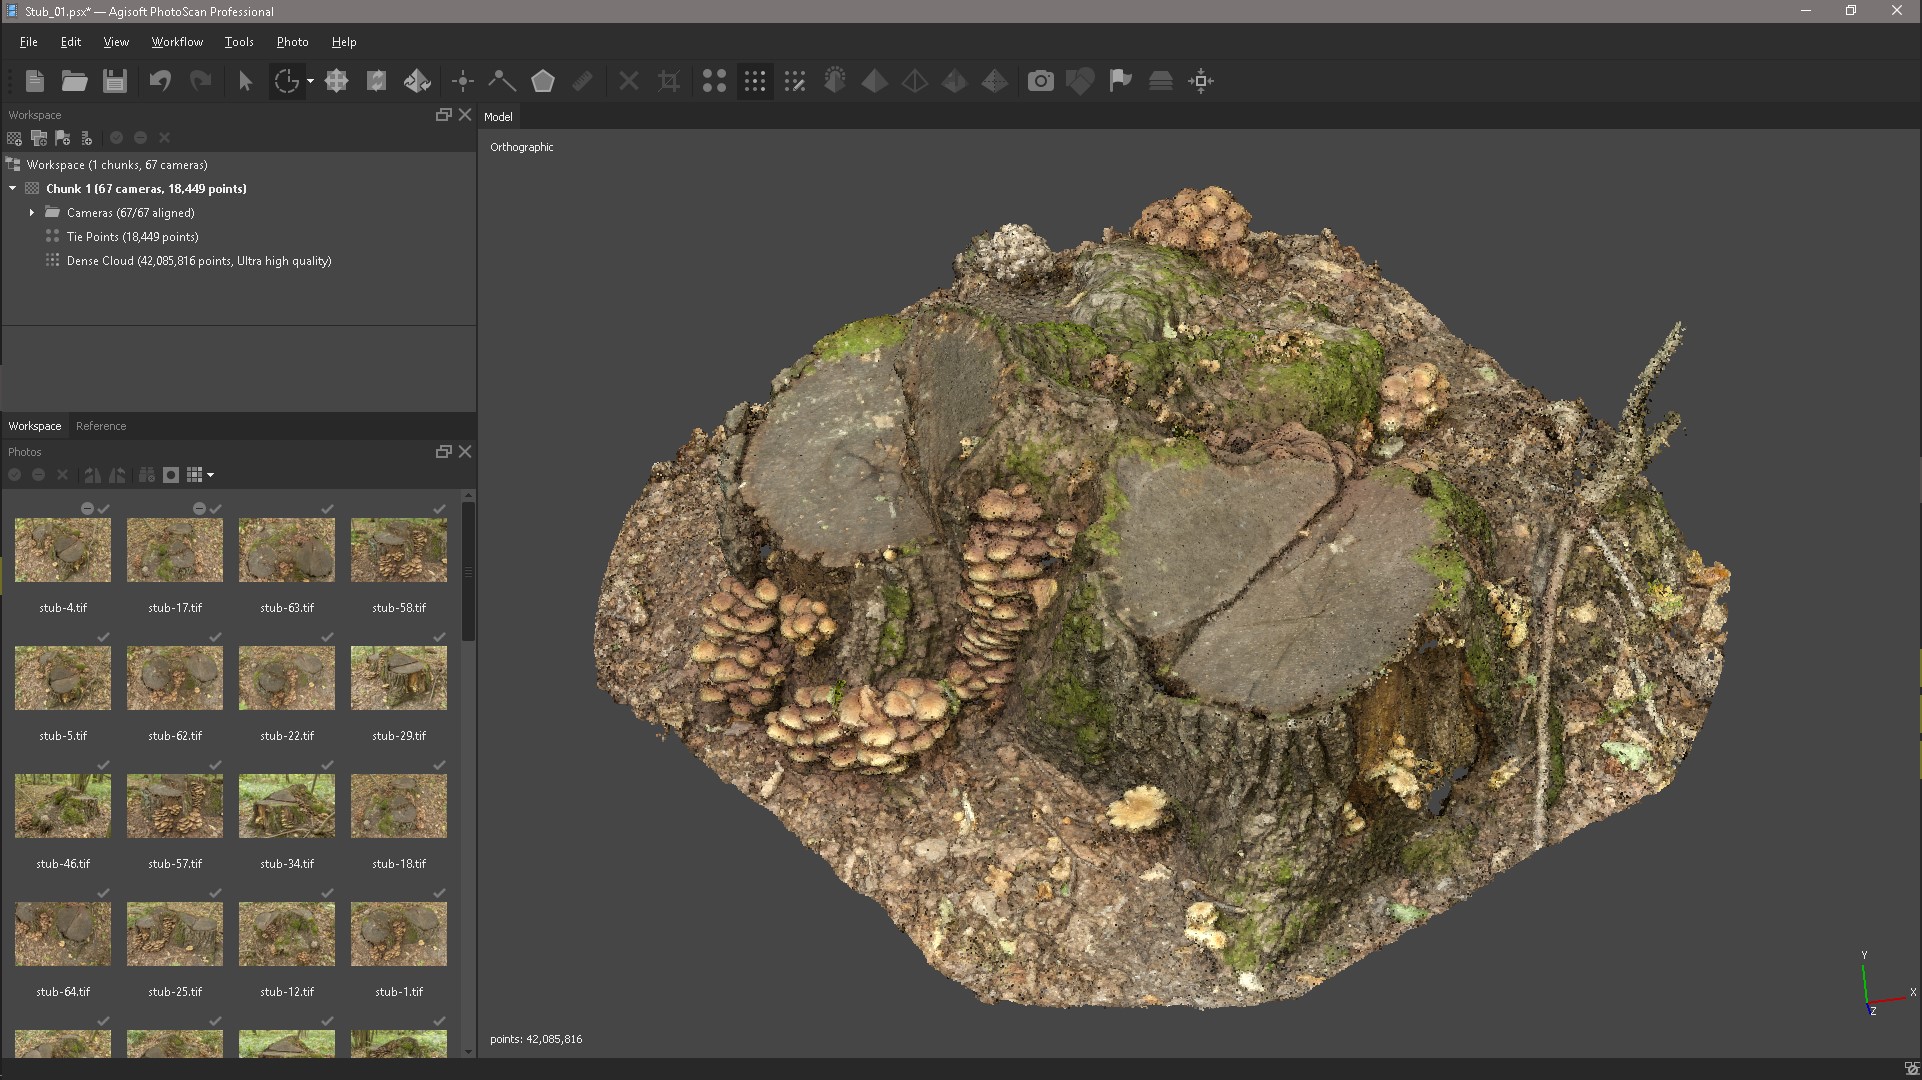The width and height of the screenshot is (1922, 1080).
Task: Click the Resize Region tool icon
Action: tap(336, 81)
